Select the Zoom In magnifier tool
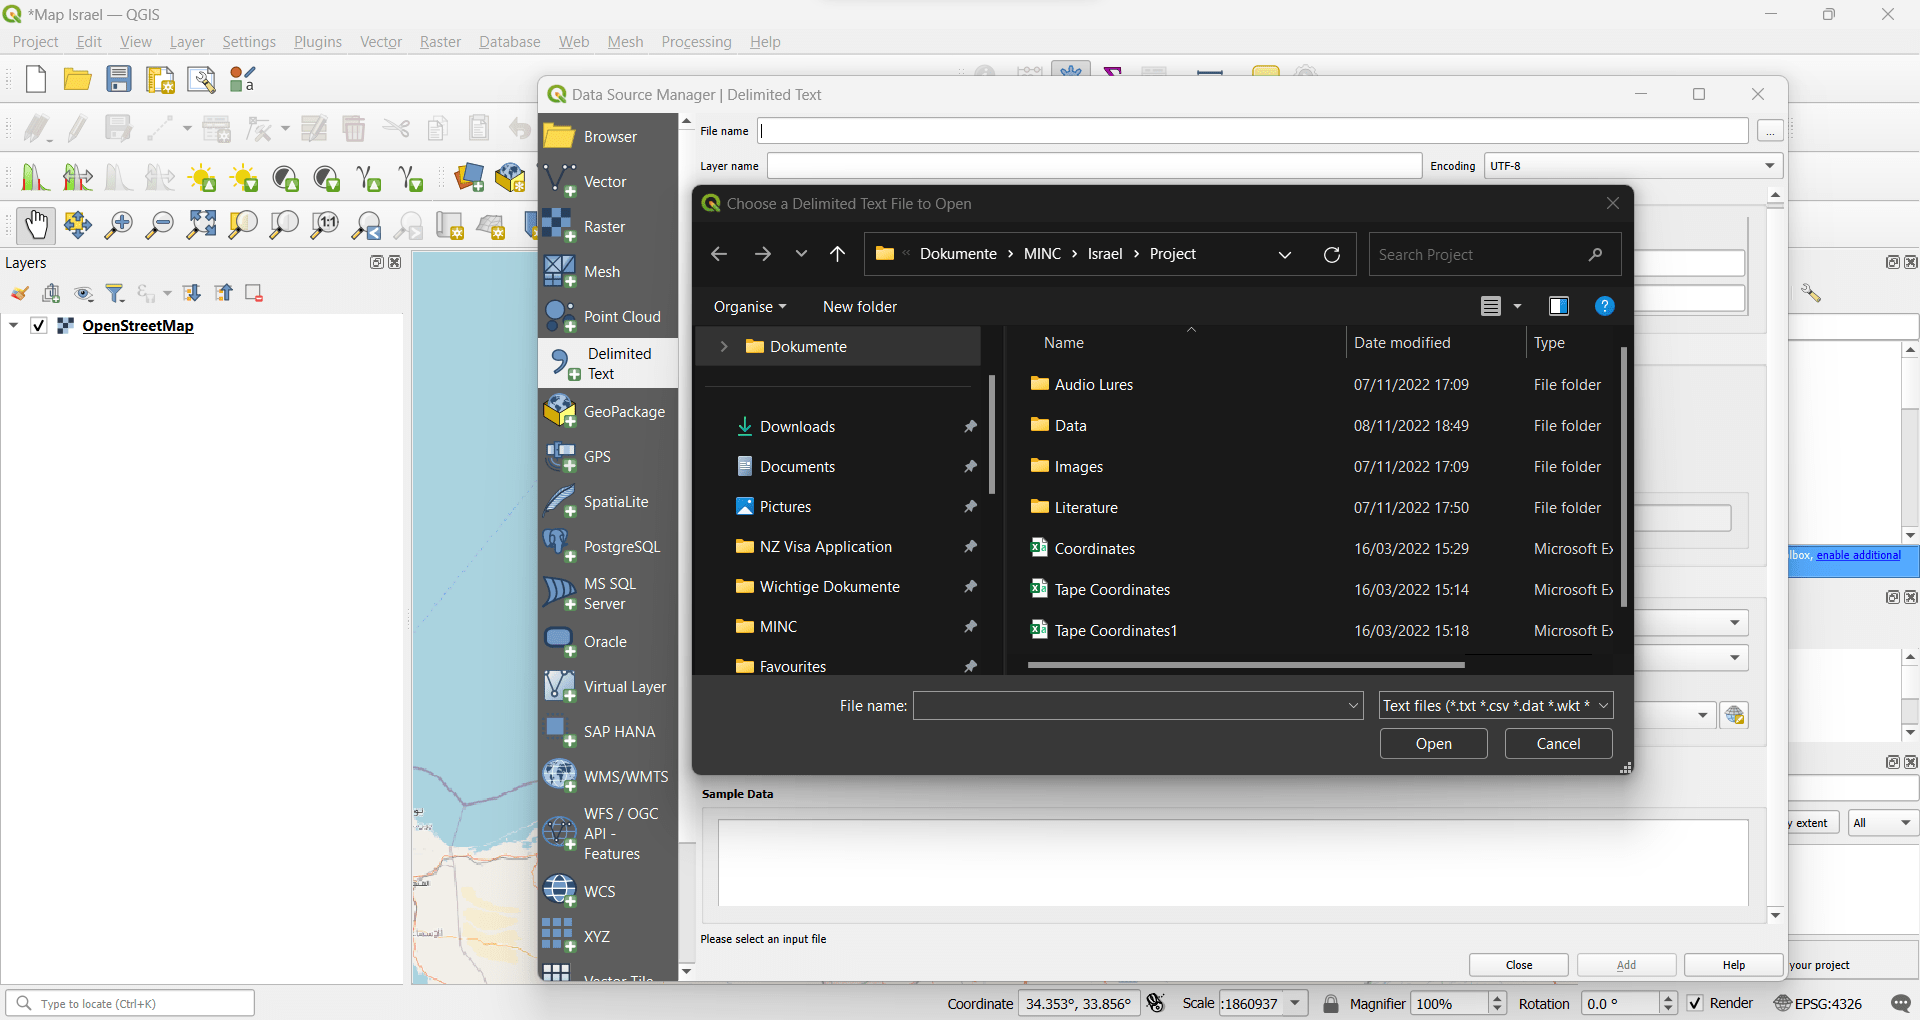The image size is (1920, 1020). click(x=117, y=224)
